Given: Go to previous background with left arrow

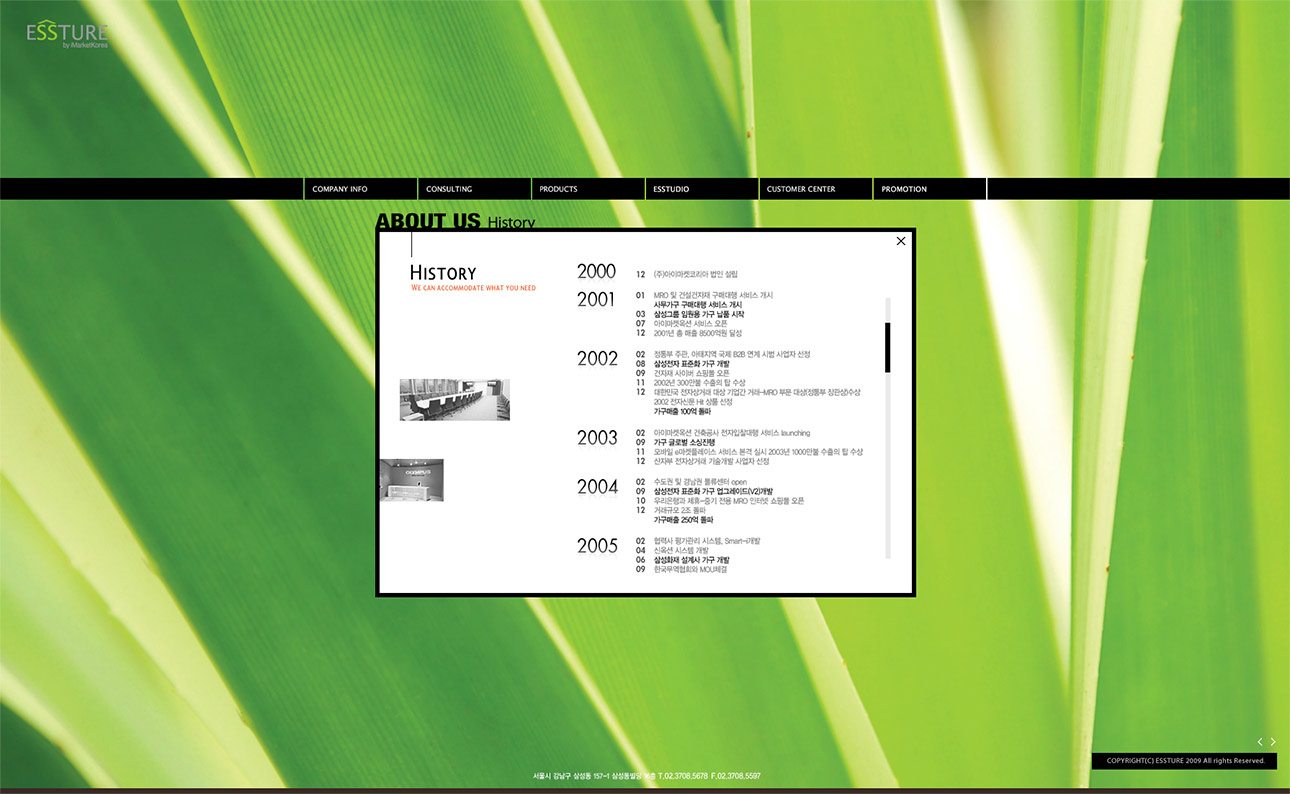Looking at the screenshot, I should (x=1260, y=742).
